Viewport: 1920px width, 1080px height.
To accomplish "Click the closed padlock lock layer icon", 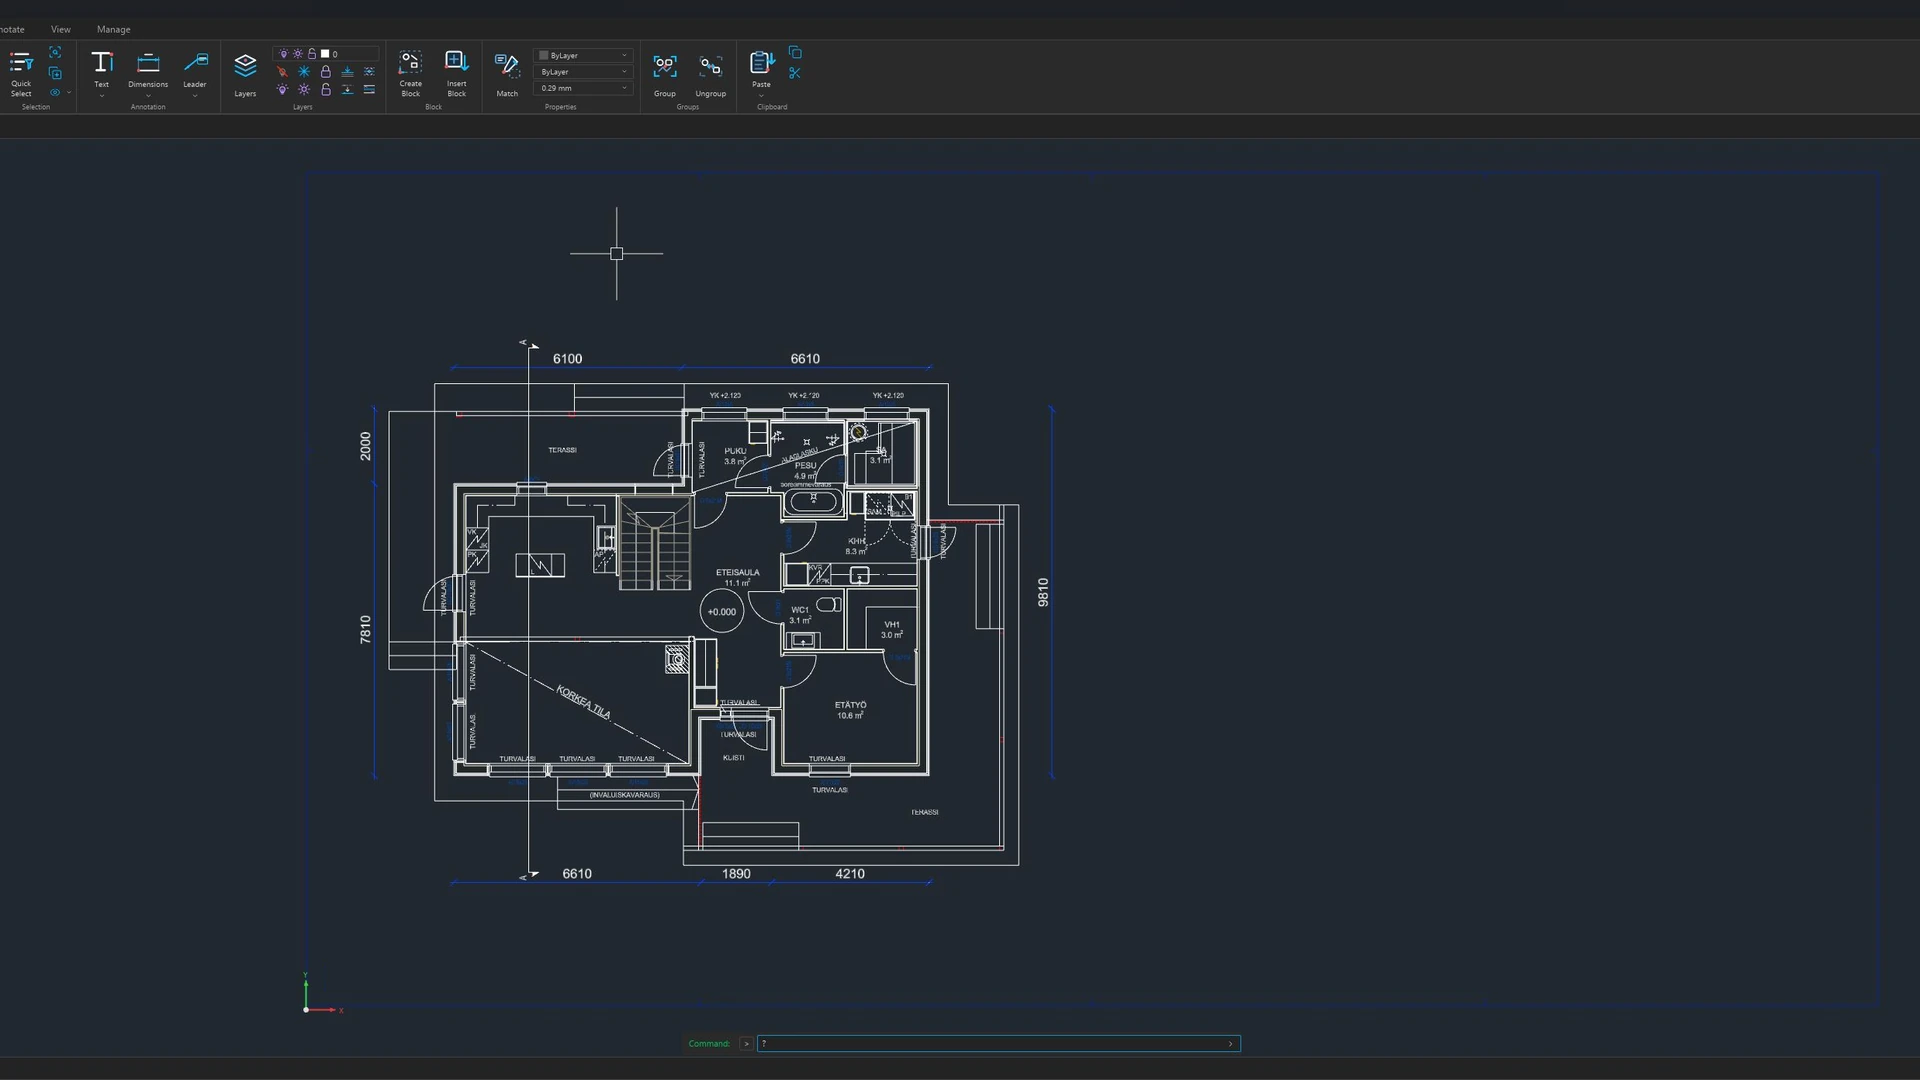I will [325, 72].
